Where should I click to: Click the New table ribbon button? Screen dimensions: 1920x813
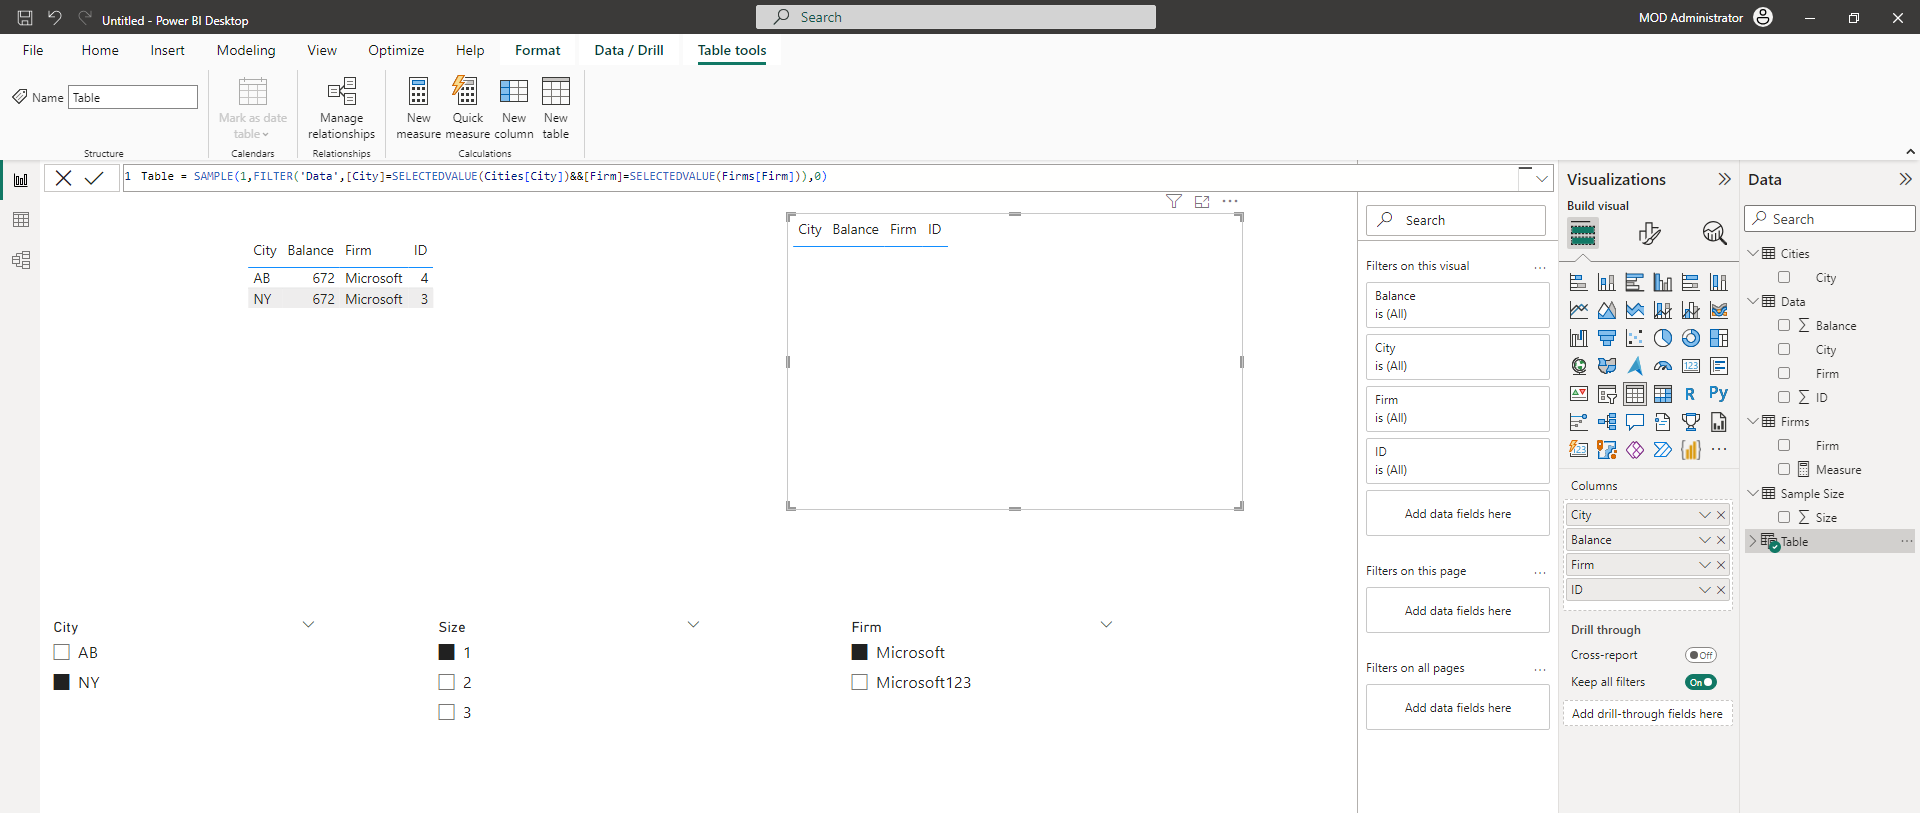(556, 109)
